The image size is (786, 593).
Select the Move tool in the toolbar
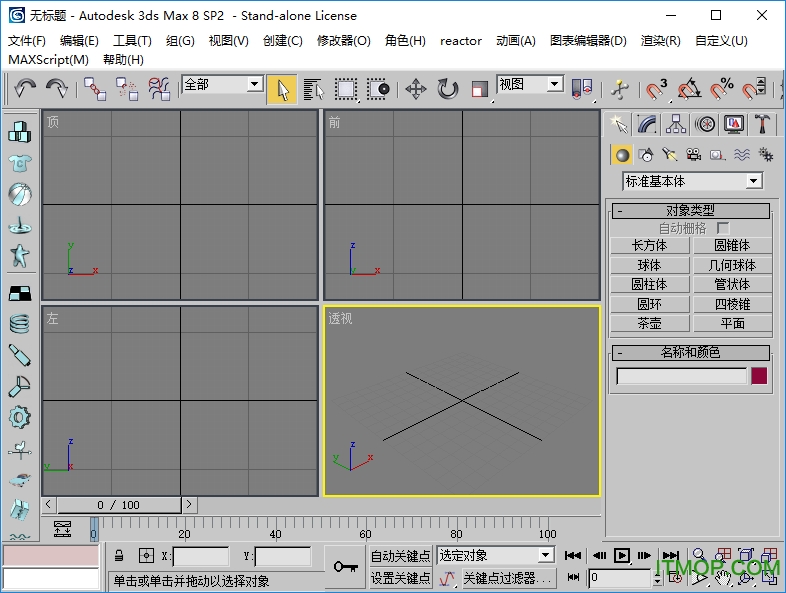click(x=416, y=89)
